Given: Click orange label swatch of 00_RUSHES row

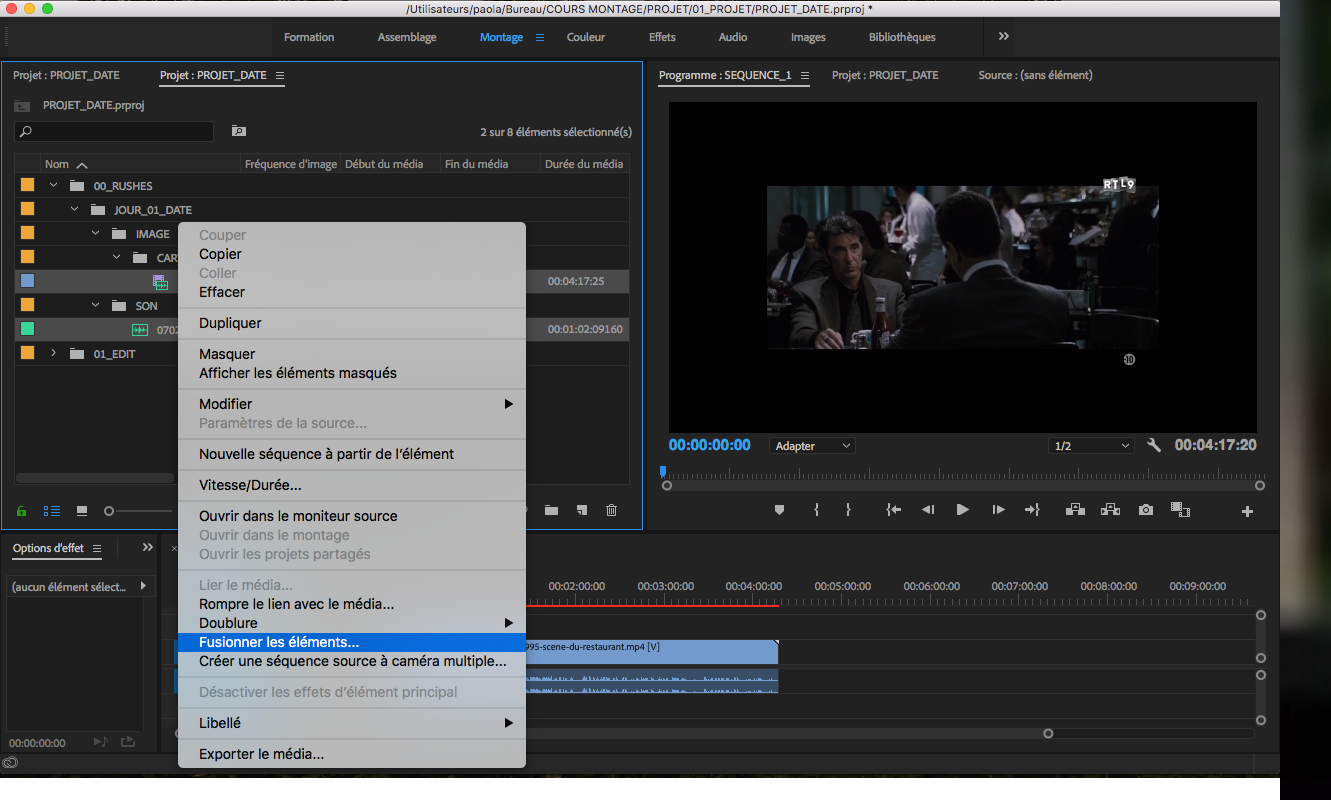Looking at the screenshot, I should pyautogui.click(x=27, y=185).
